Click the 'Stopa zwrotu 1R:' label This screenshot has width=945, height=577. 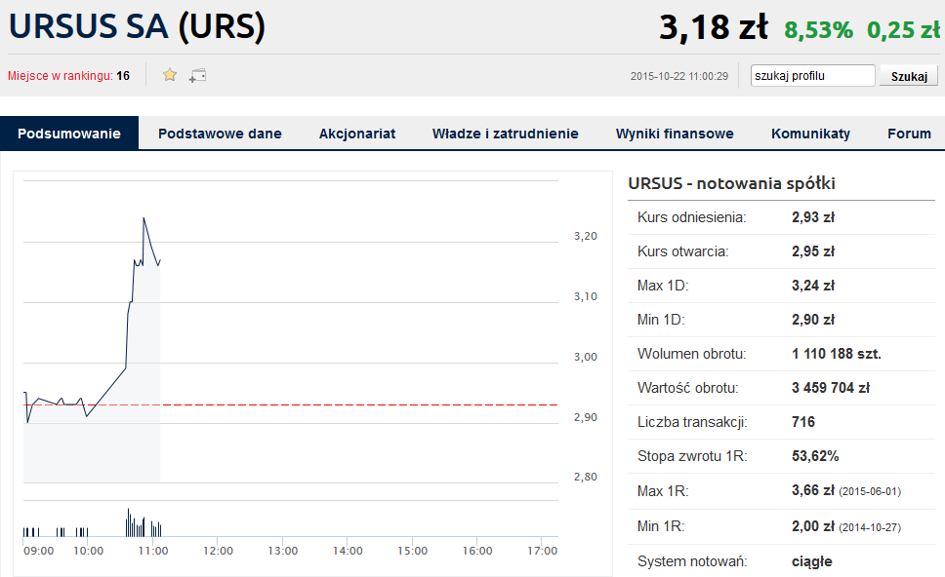[x=692, y=456]
